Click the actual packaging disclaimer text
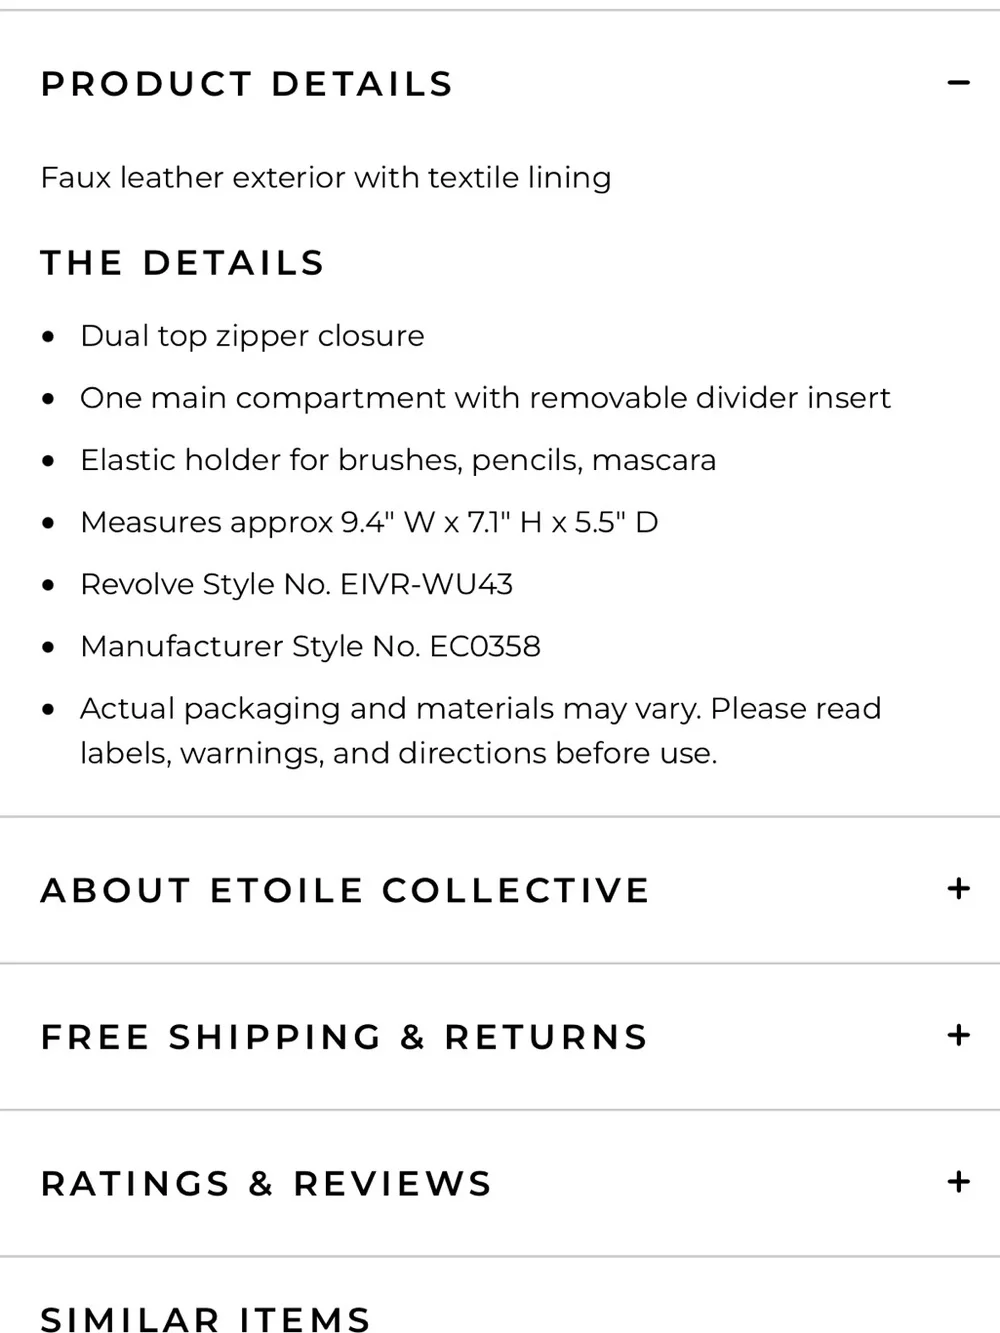 coord(480,730)
